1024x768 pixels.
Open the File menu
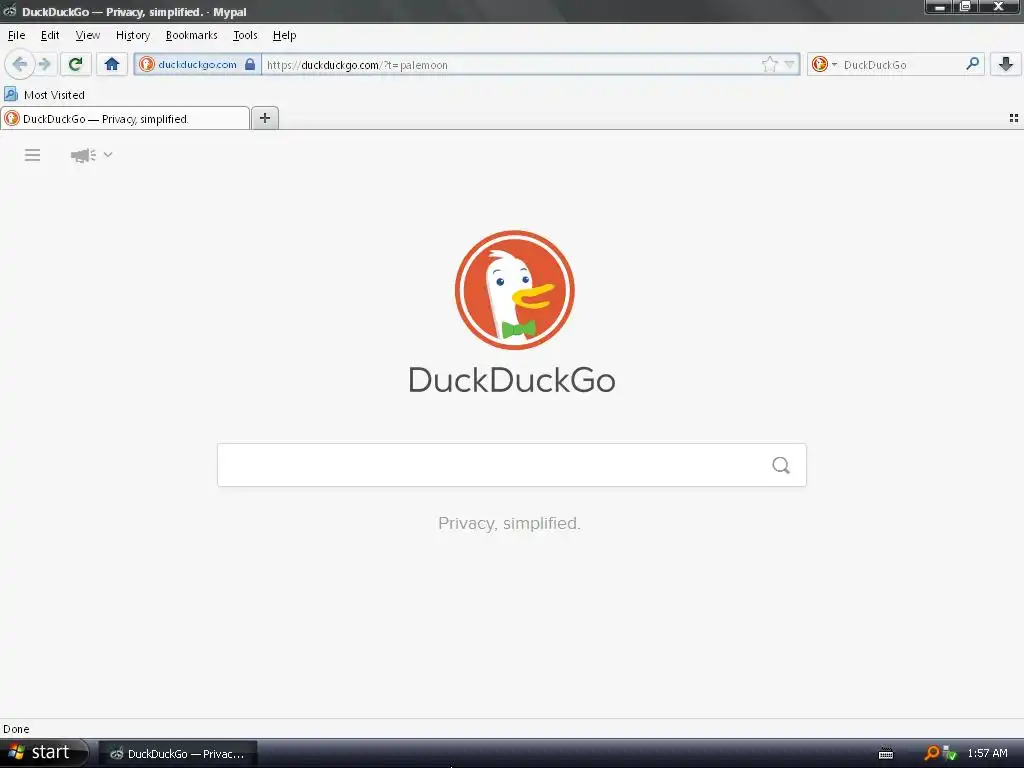click(x=16, y=35)
